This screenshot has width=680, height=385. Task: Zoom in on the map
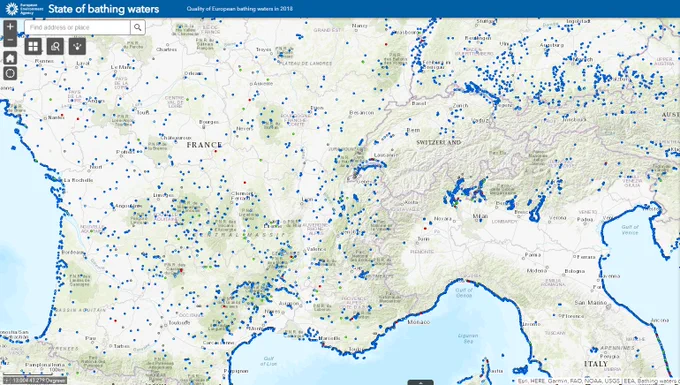10,26
